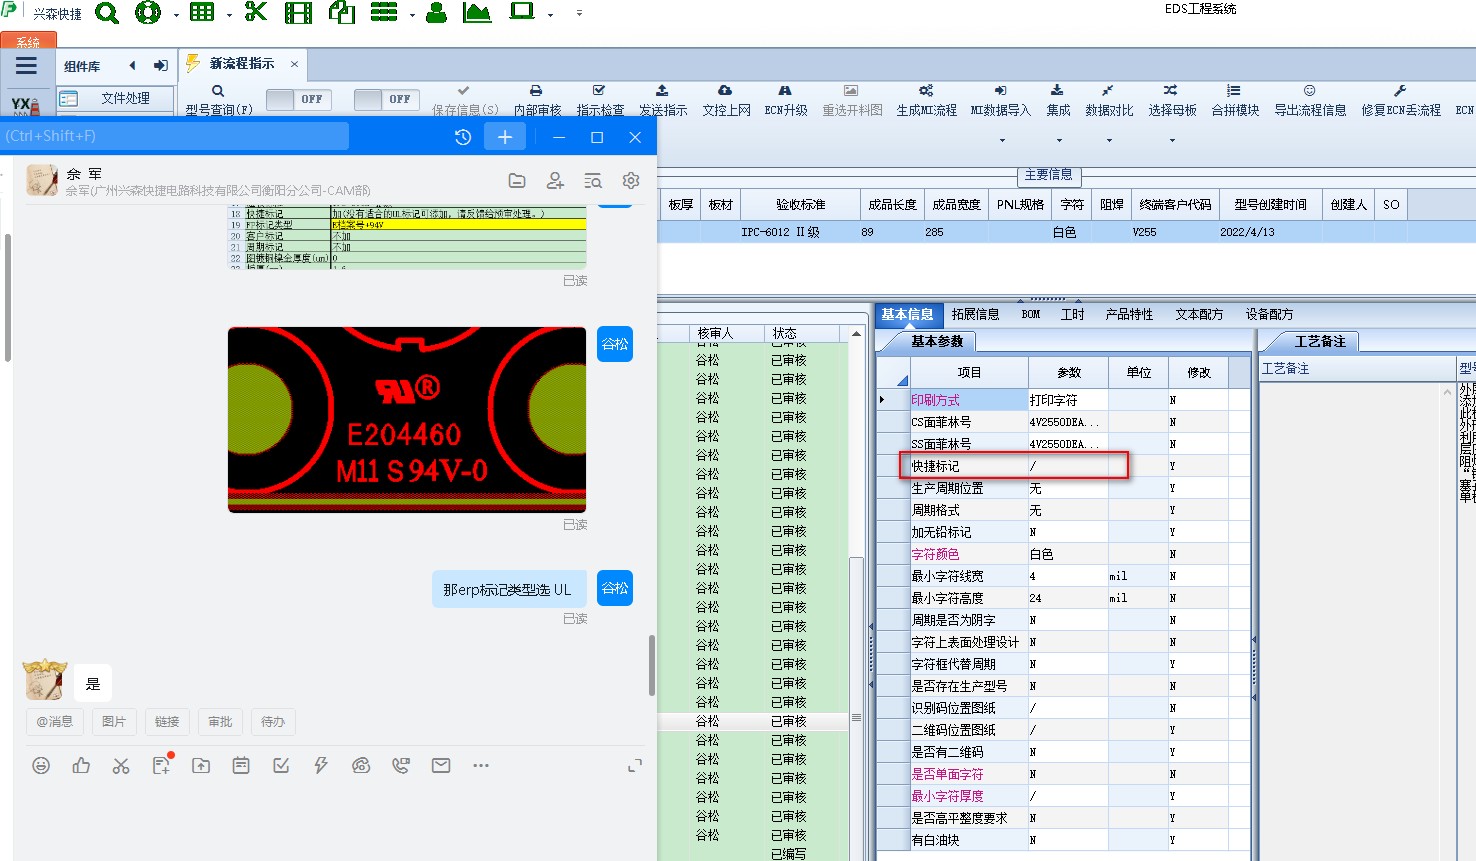
Task: Close the 新流程指示 tab
Action: click(294, 64)
